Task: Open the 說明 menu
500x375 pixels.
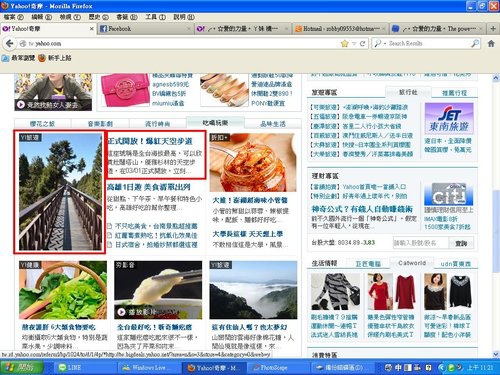Action: coord(184,17)
